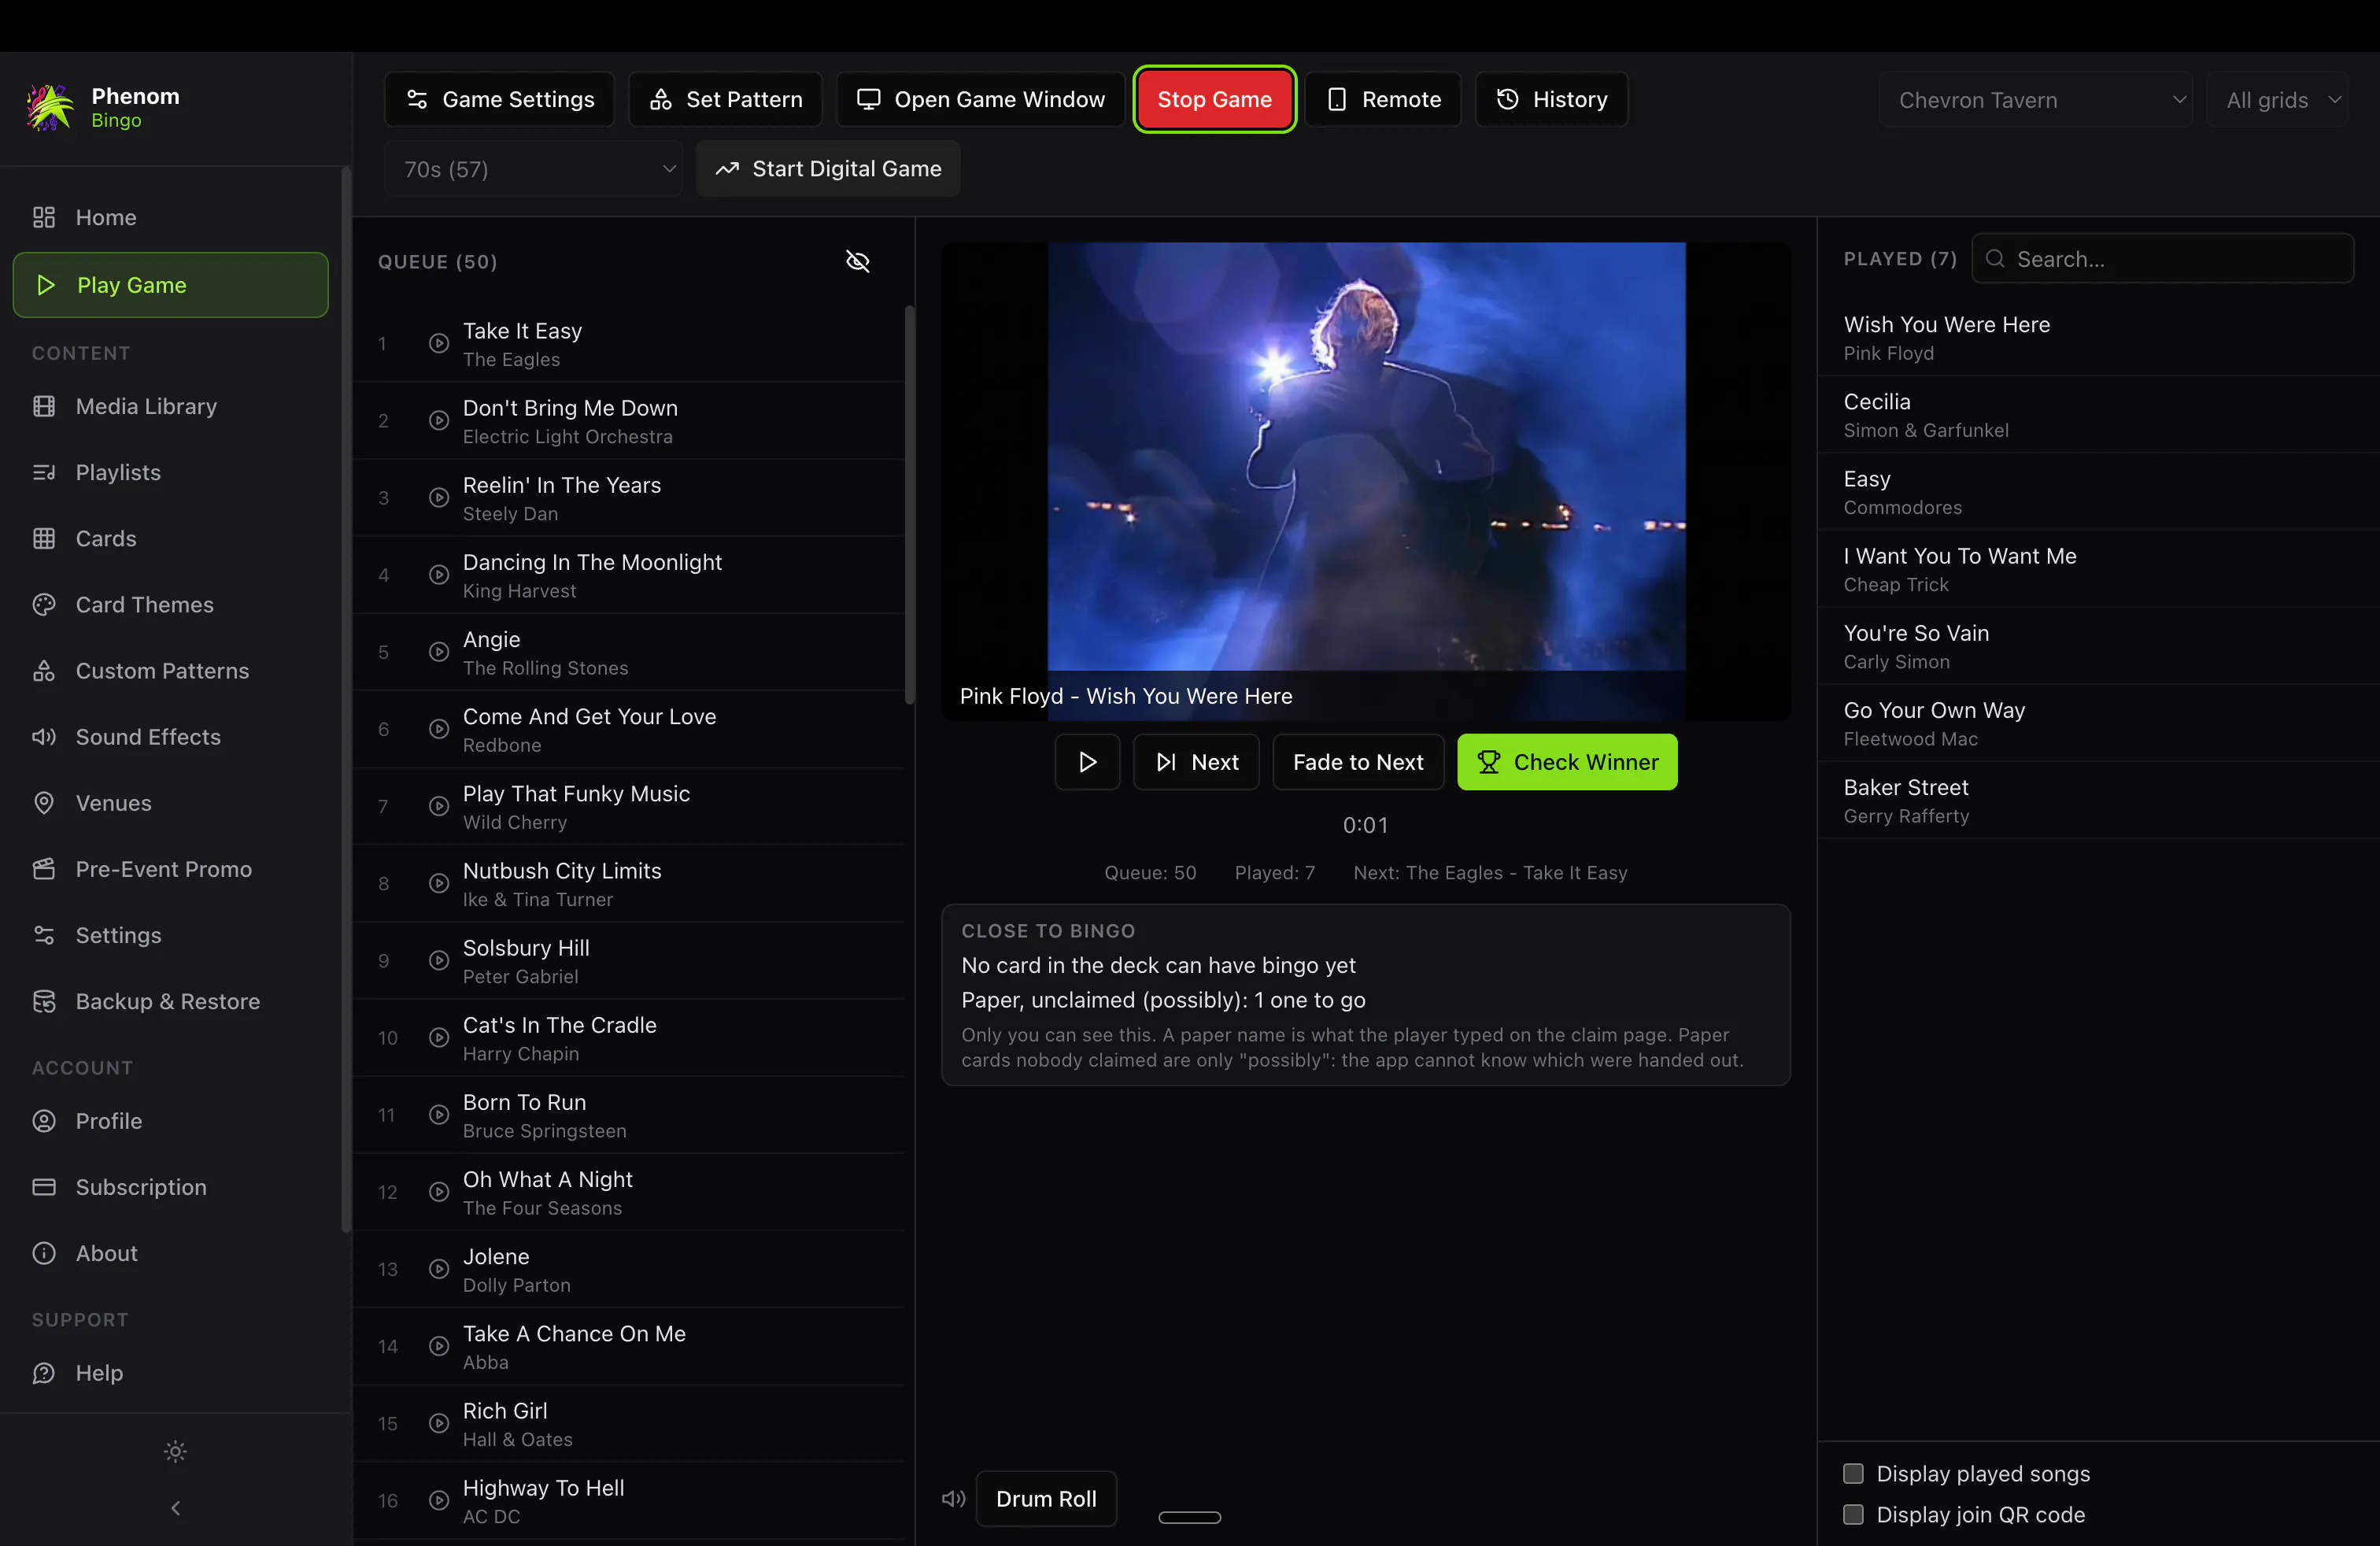2380x1546 pixels.
Task: Click the play icon beside Born To Run
Action: [438, 1115]
